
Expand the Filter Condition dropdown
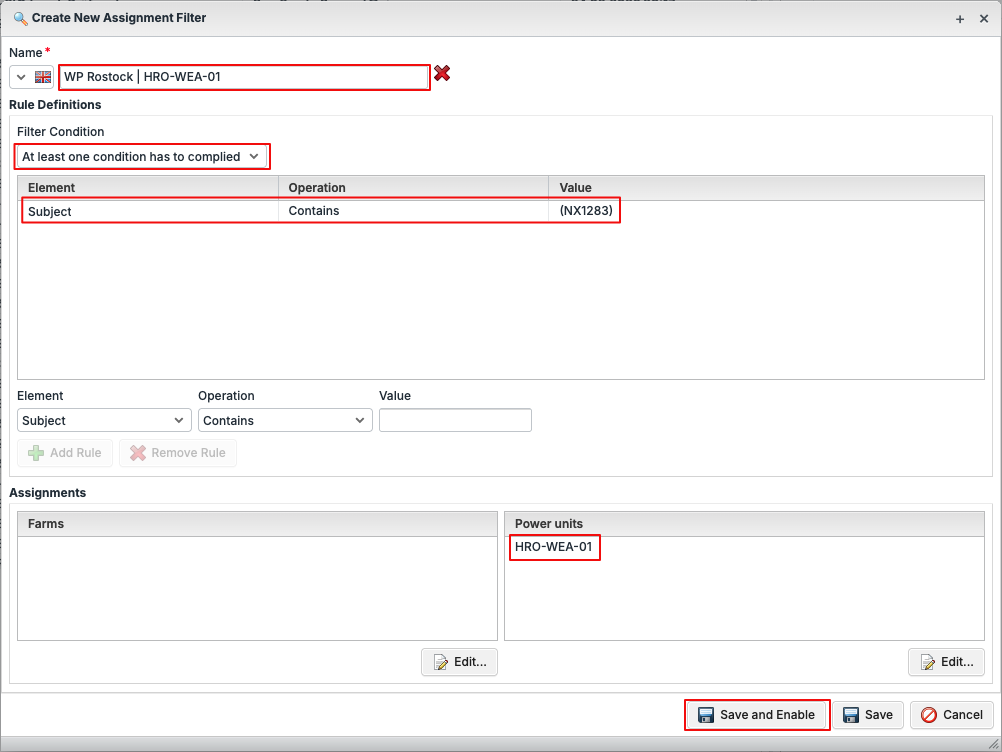click(142, 157)
